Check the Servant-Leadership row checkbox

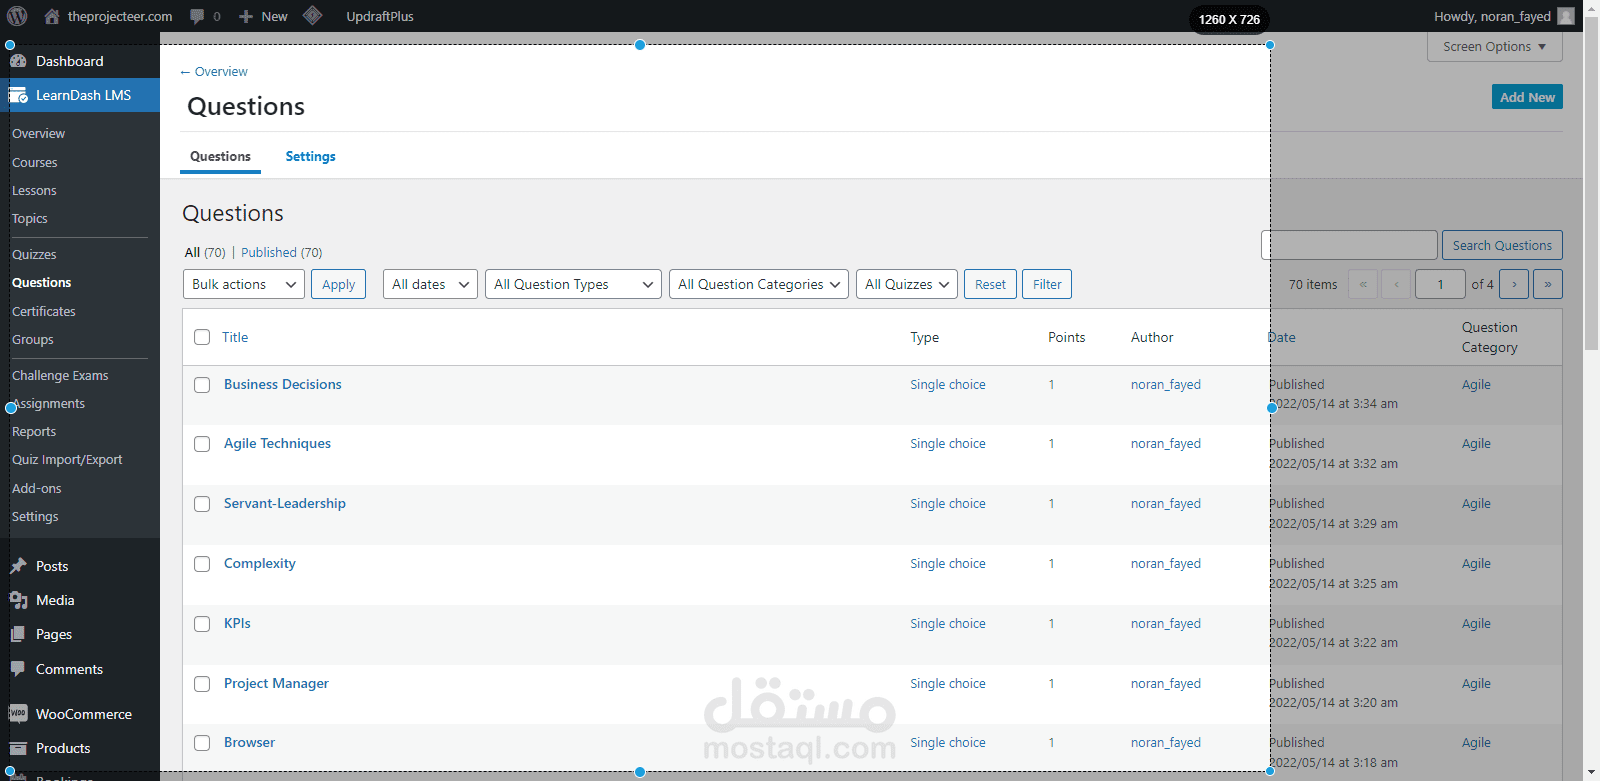point(202,504)
